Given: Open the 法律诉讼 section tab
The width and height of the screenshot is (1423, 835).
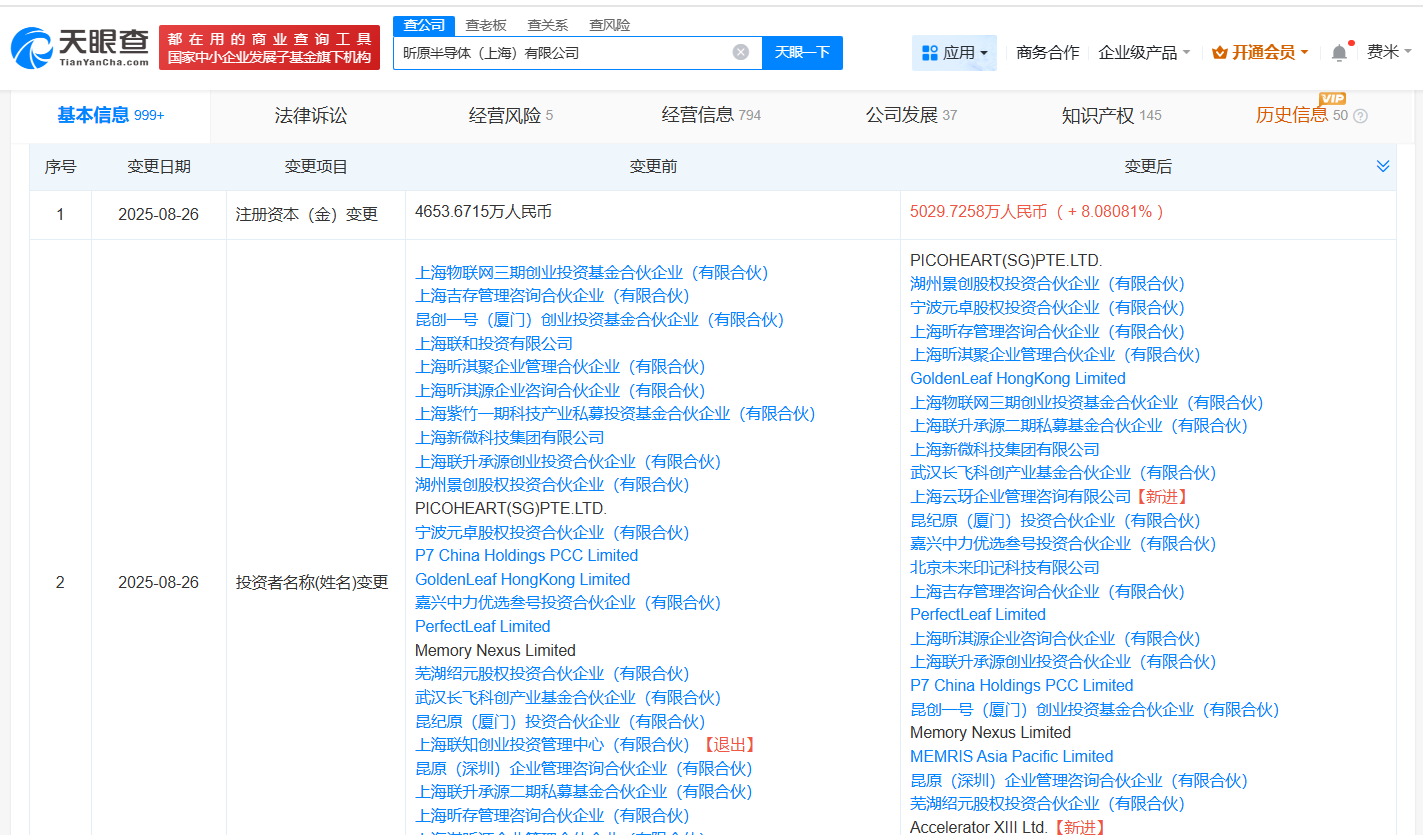Looking at the screenshot, I should [x=311, y=116].
